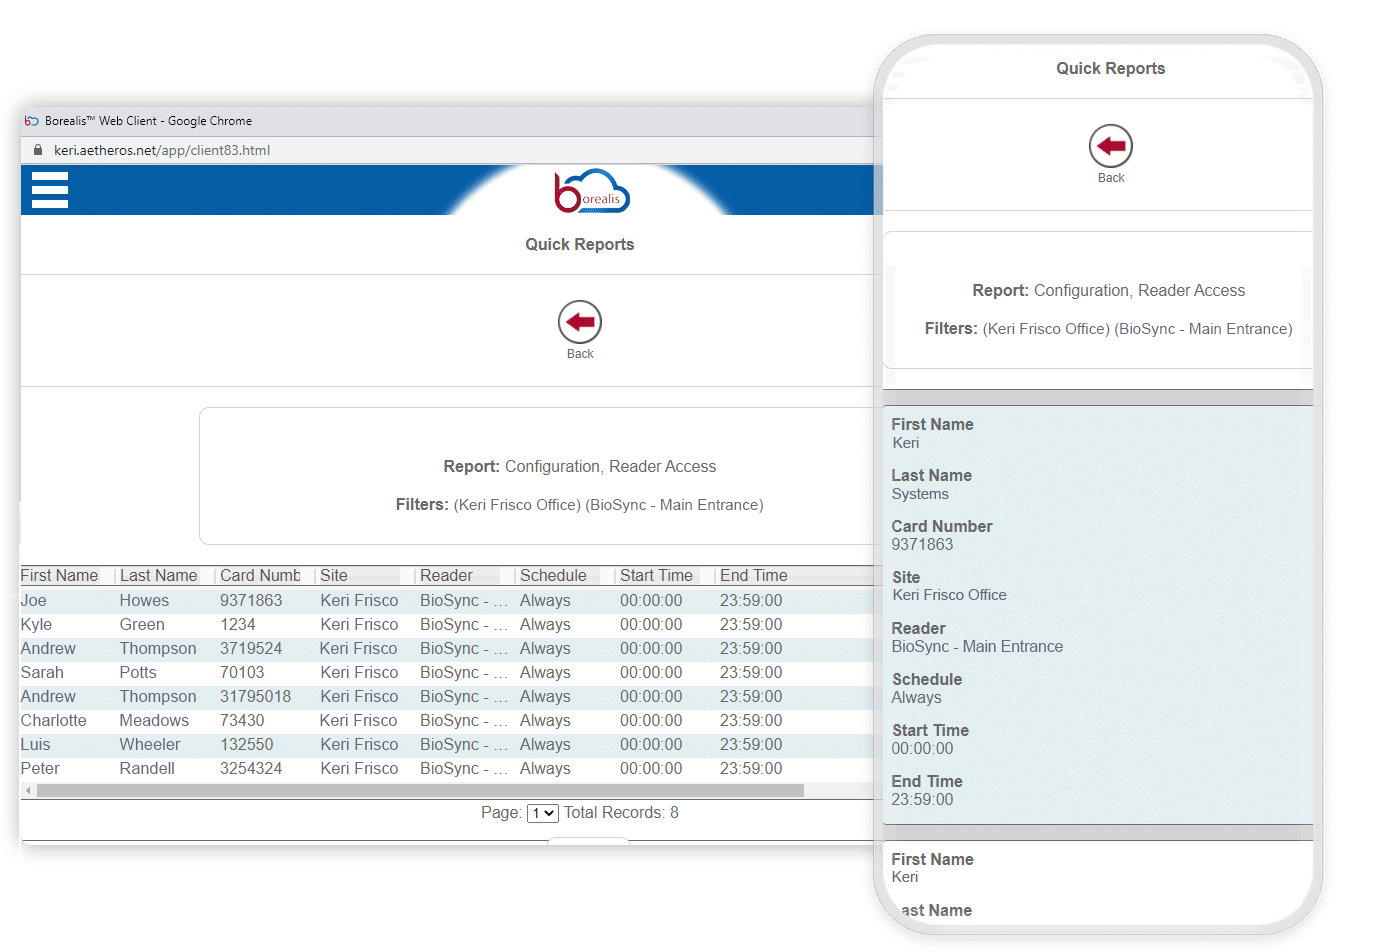Click the Borealis cloud logo

pos(592,191)
